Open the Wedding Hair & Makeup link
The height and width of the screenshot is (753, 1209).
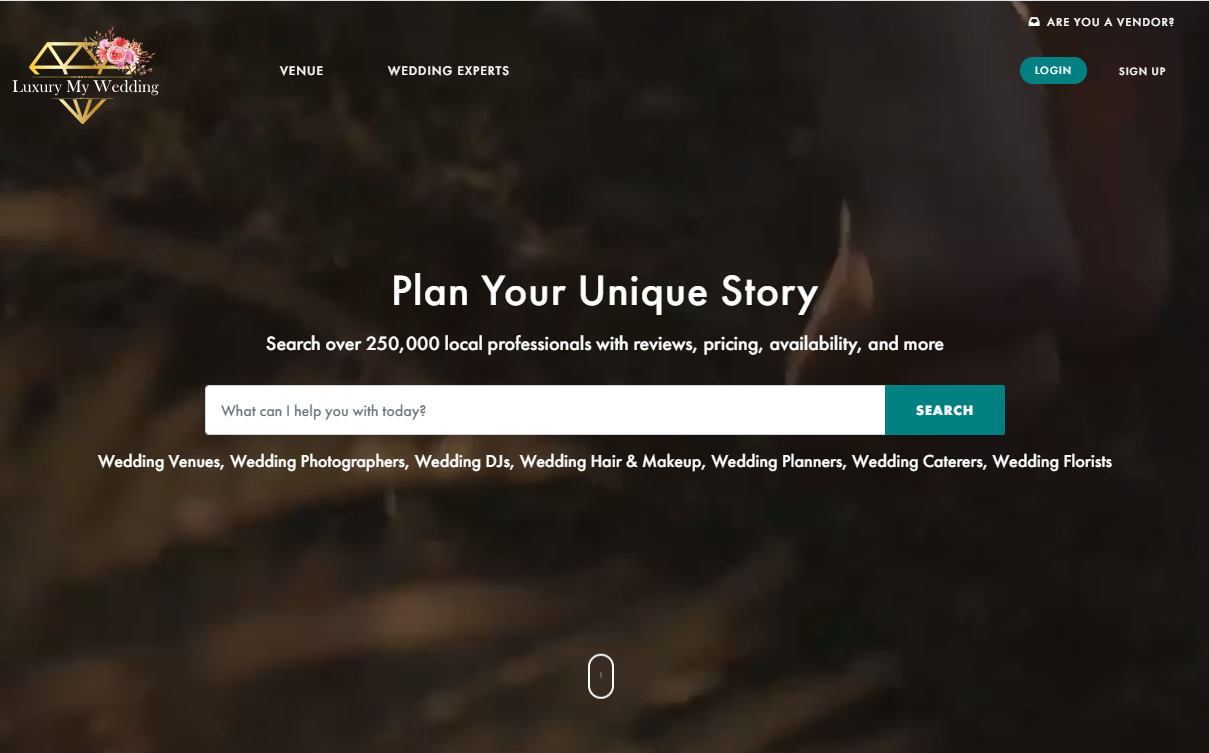point(611,462)
